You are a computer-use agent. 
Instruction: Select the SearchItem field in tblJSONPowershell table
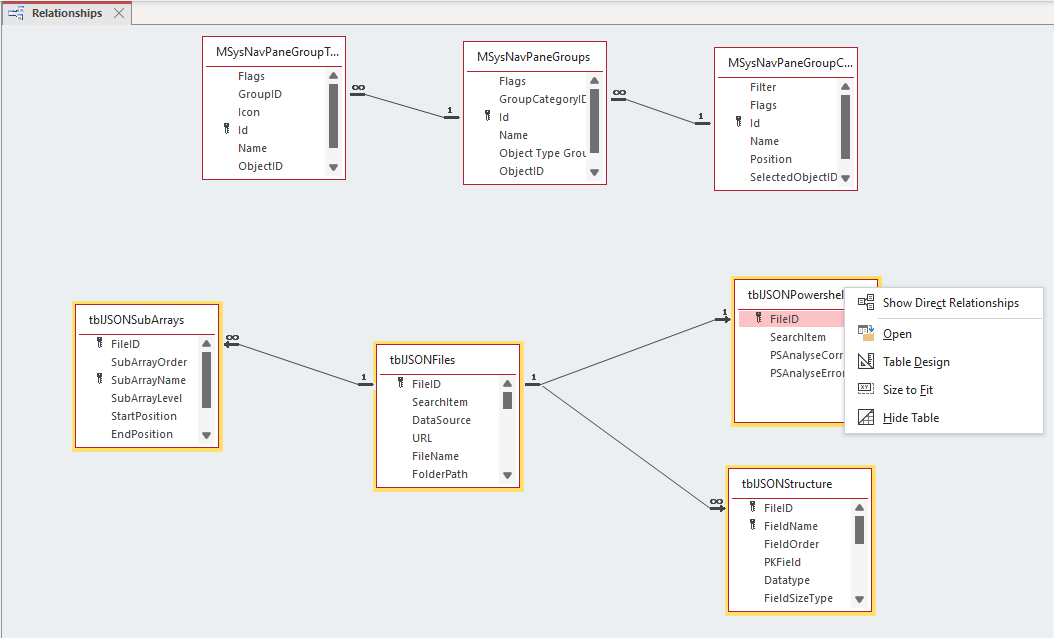[x=798, y=337]
